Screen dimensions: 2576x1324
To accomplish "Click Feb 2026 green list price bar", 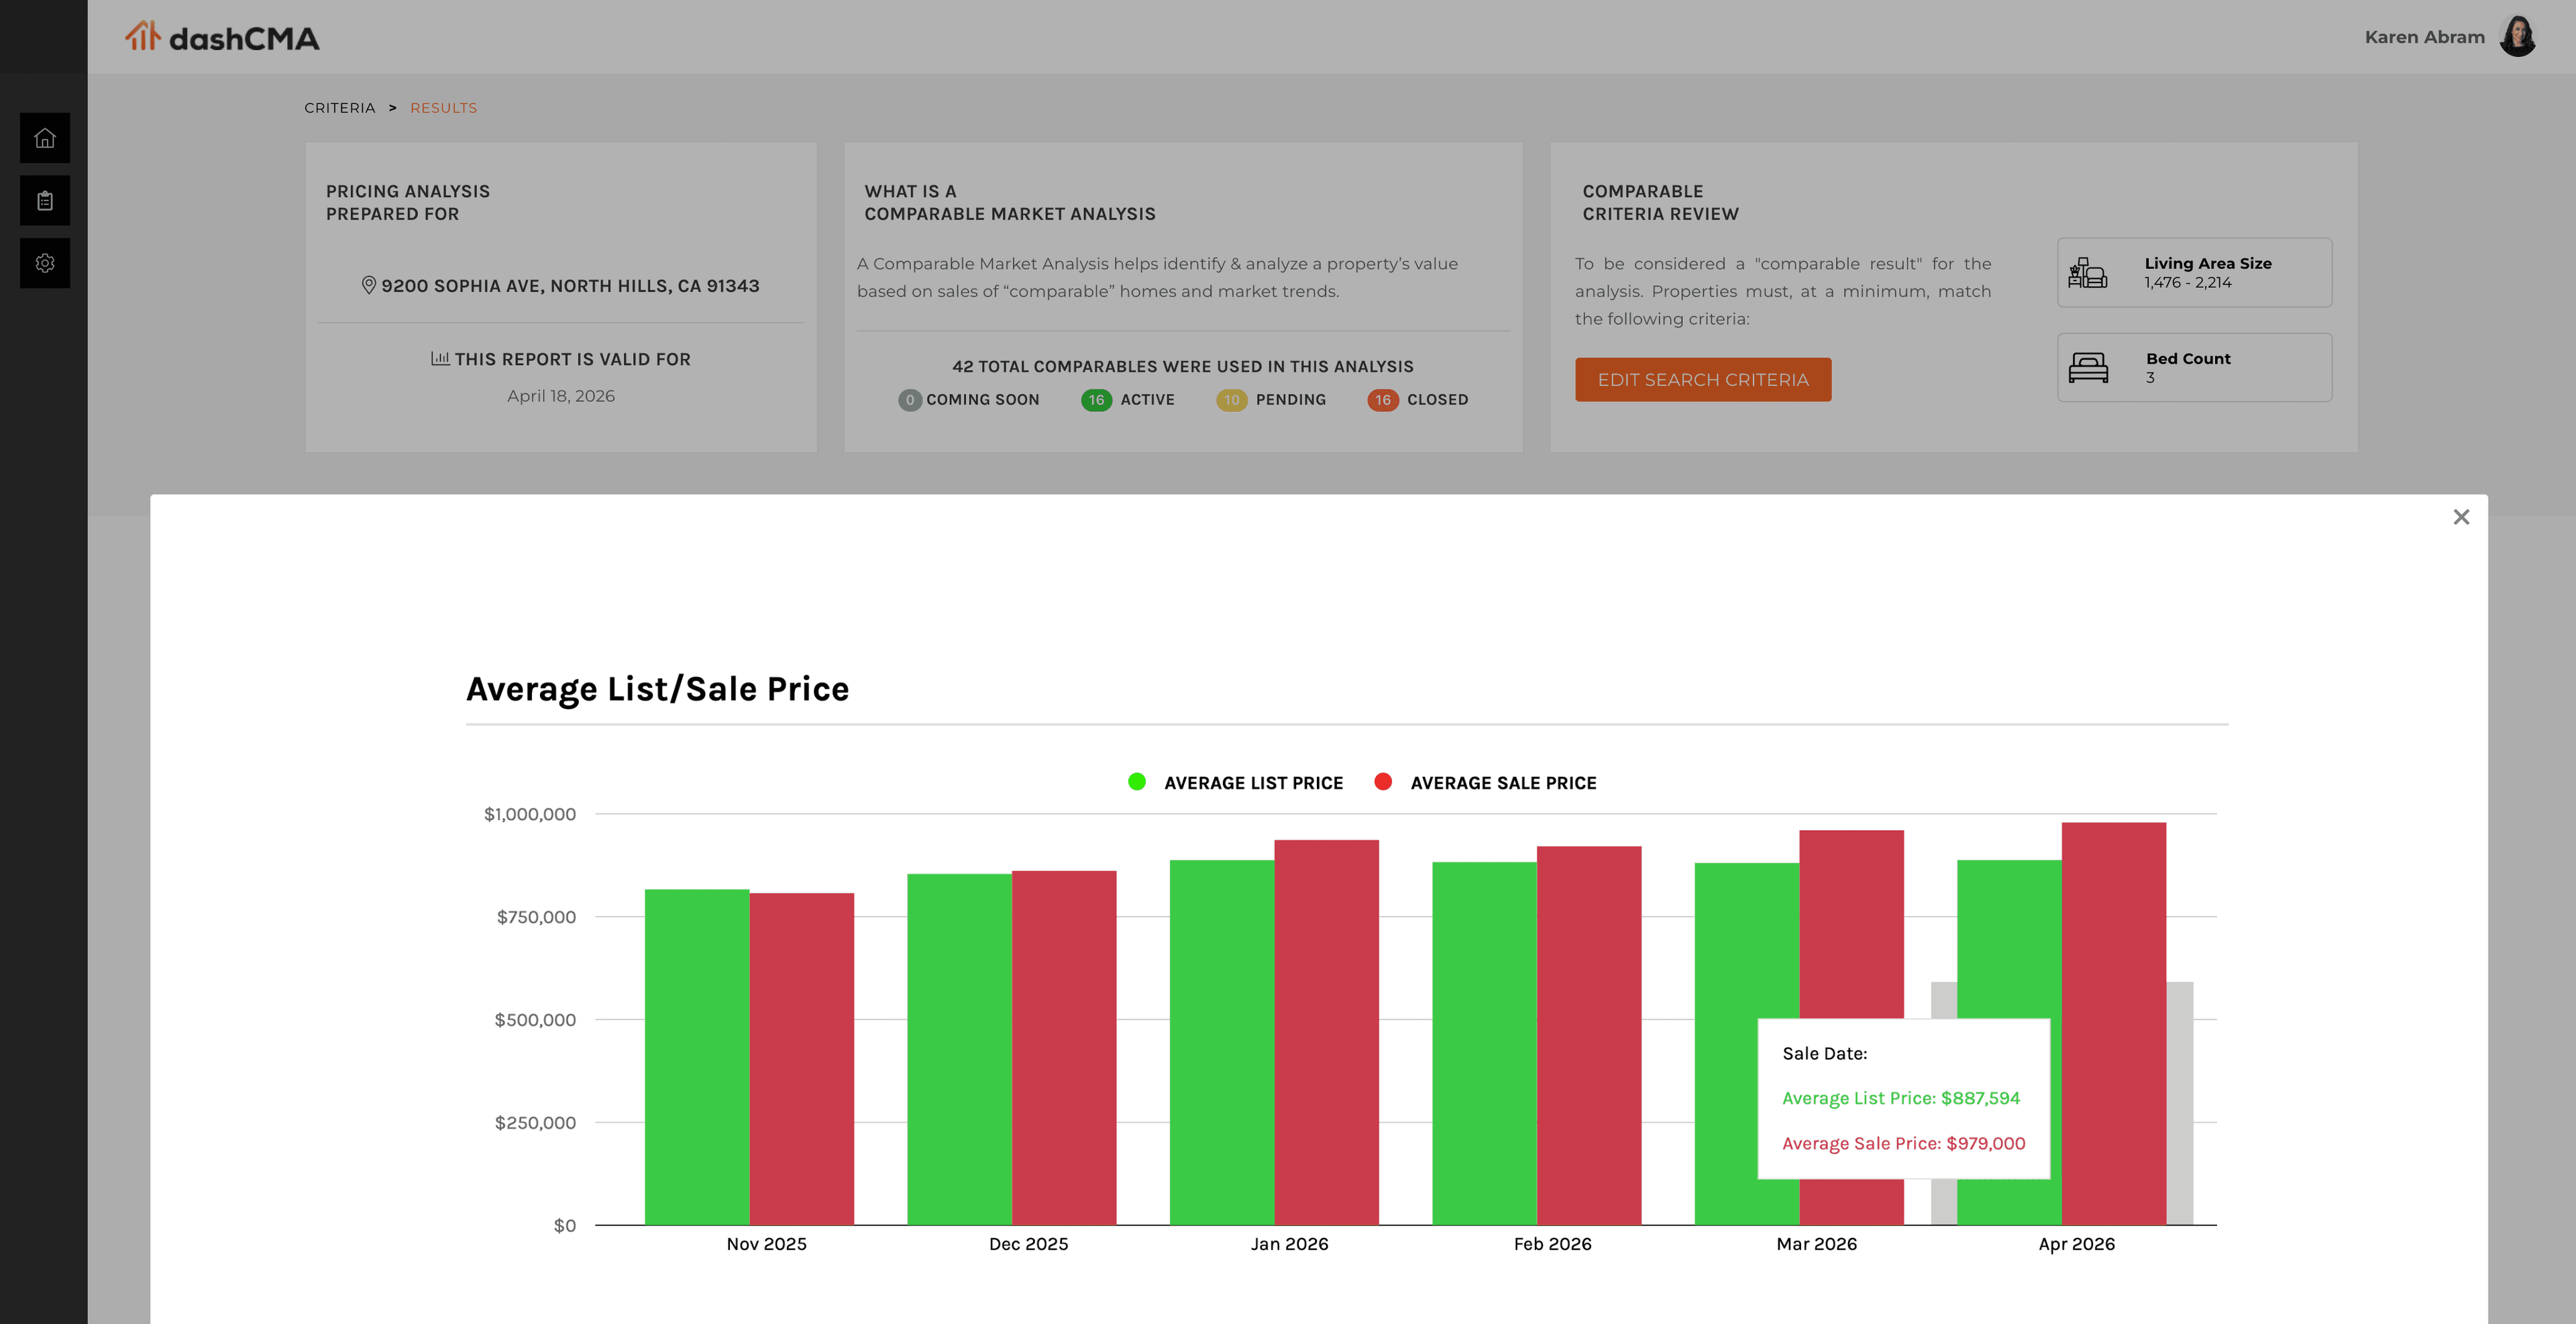I will coord(1484,1043).
